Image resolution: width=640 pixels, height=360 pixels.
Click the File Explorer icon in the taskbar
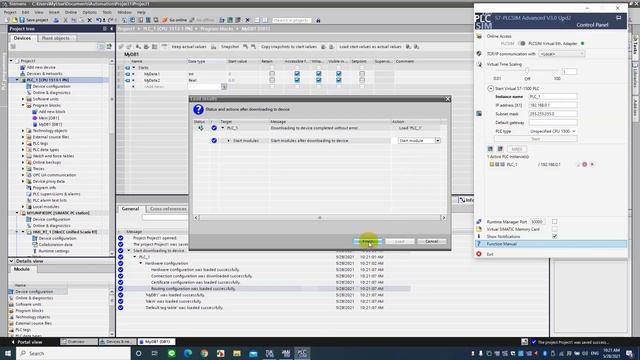click(x=237, y=353)
